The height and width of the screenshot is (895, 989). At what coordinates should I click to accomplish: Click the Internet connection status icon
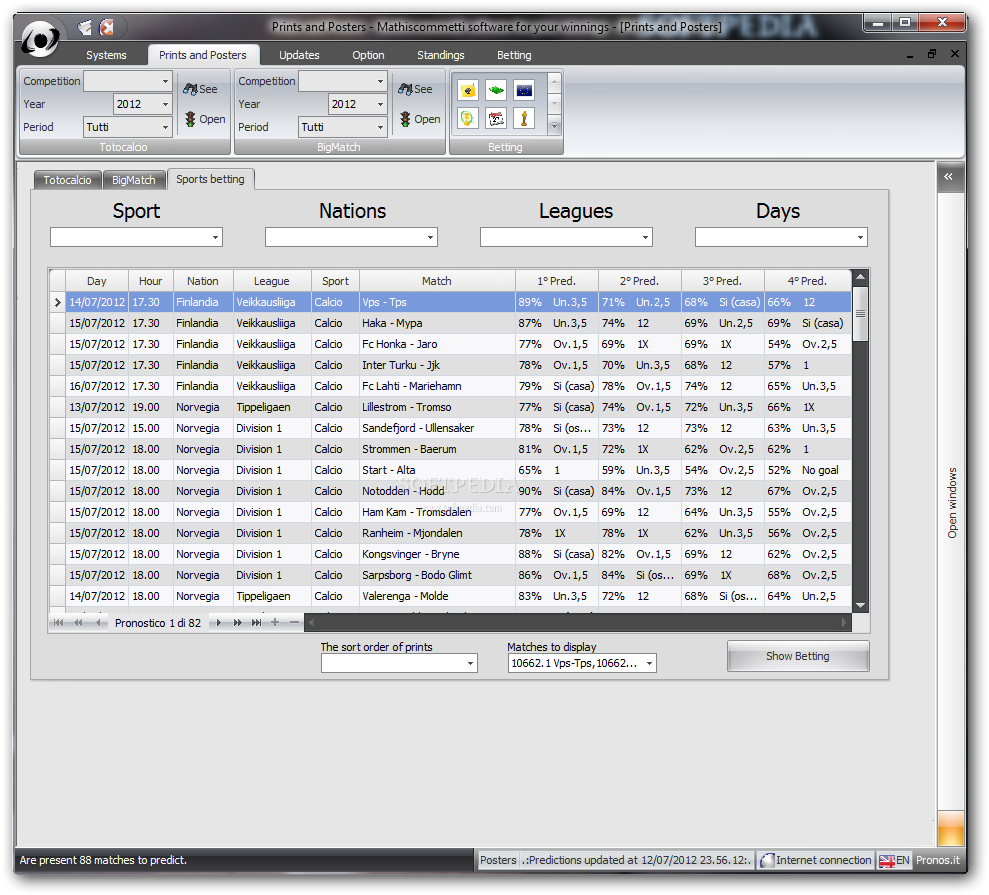(767, 860)
